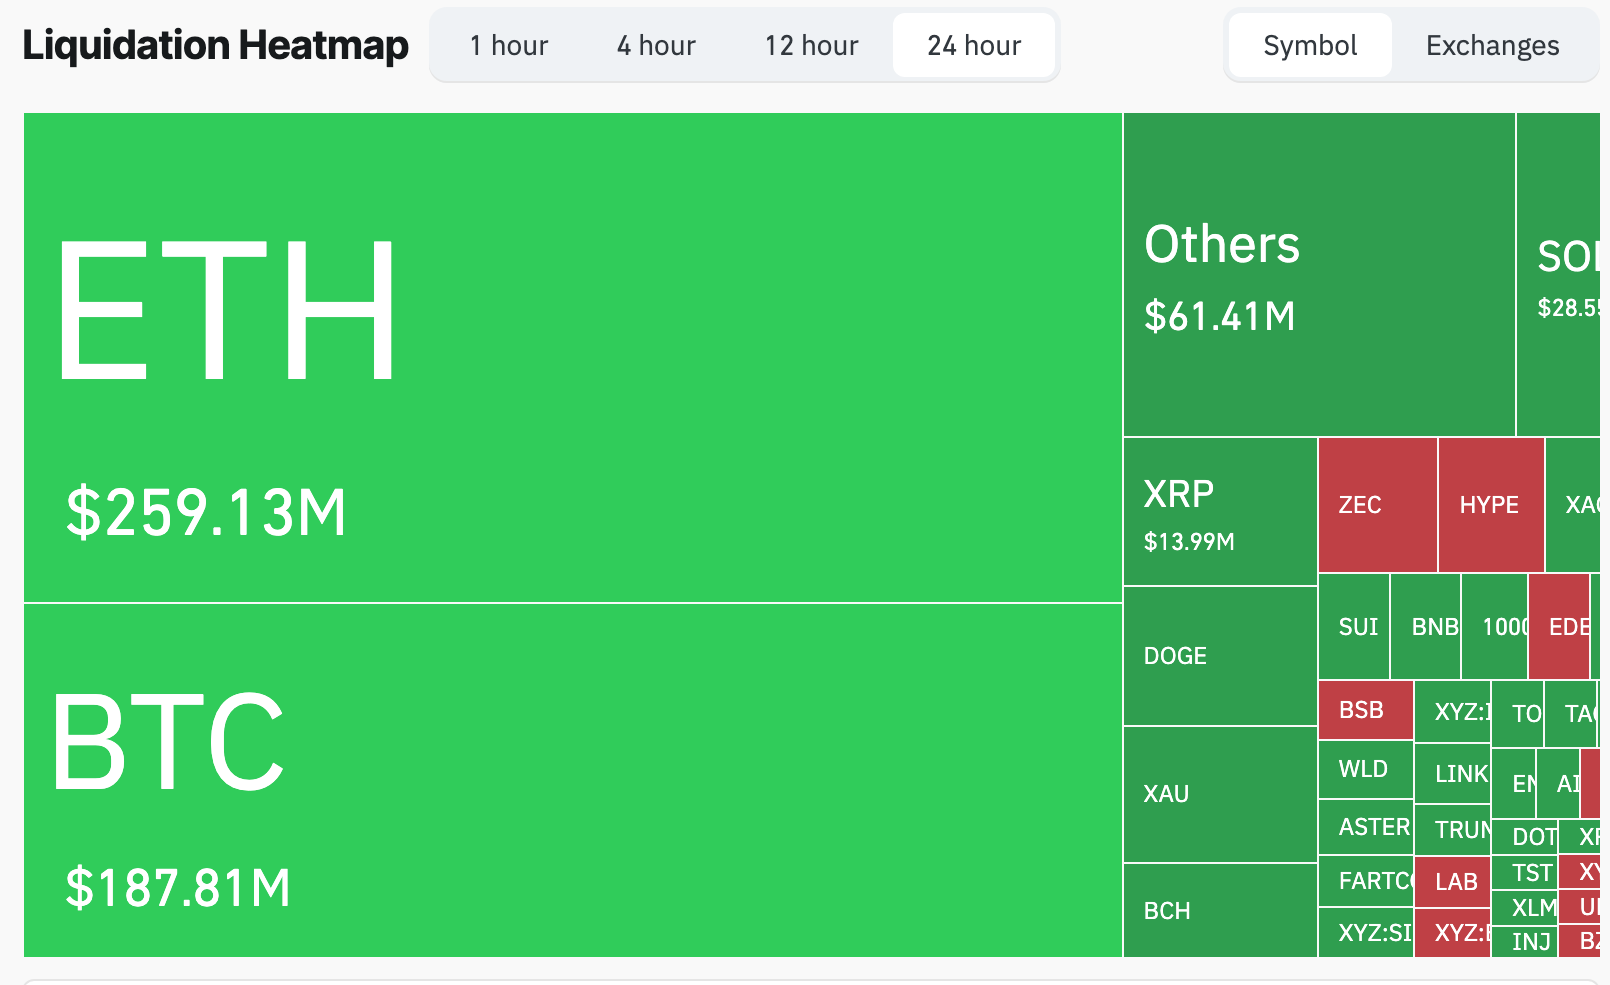Switch heatmap view to Symbol

point(1310,45)
